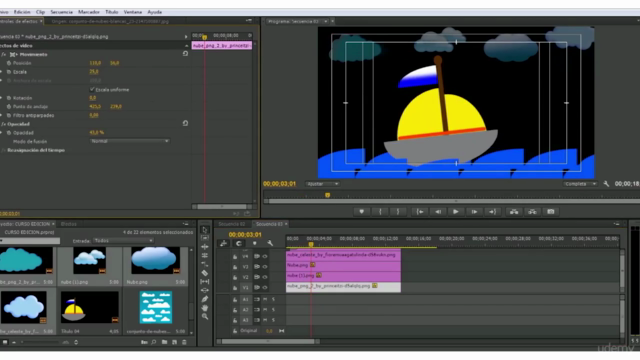The image size is (640, 360).
Task: Select the Razor tool
Action: point(205,273)
